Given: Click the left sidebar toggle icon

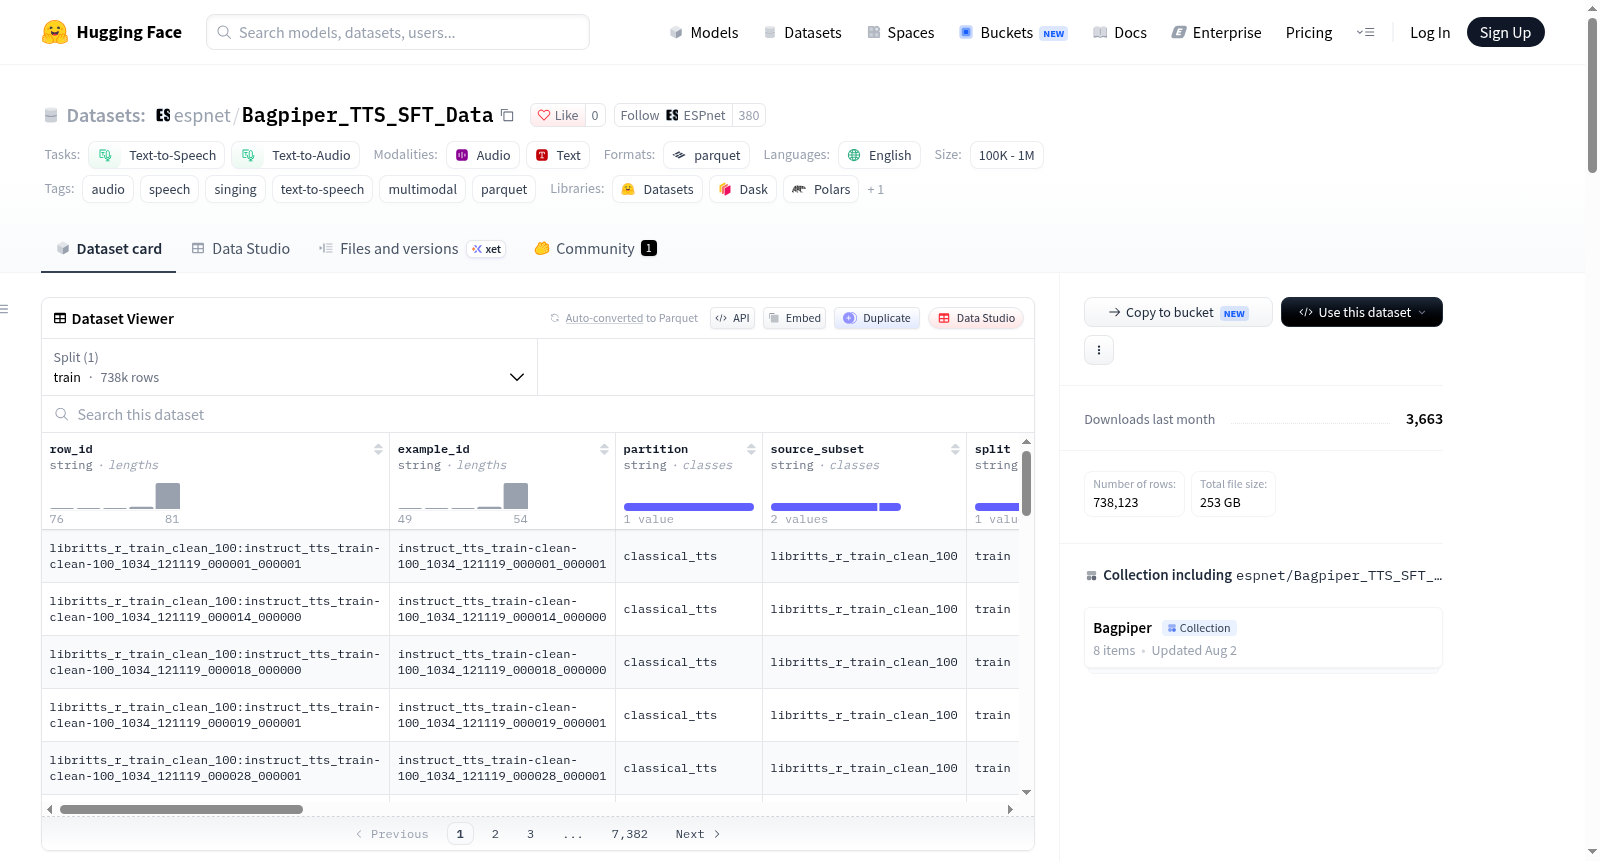Looking at the screenshot, I should 4,309.
